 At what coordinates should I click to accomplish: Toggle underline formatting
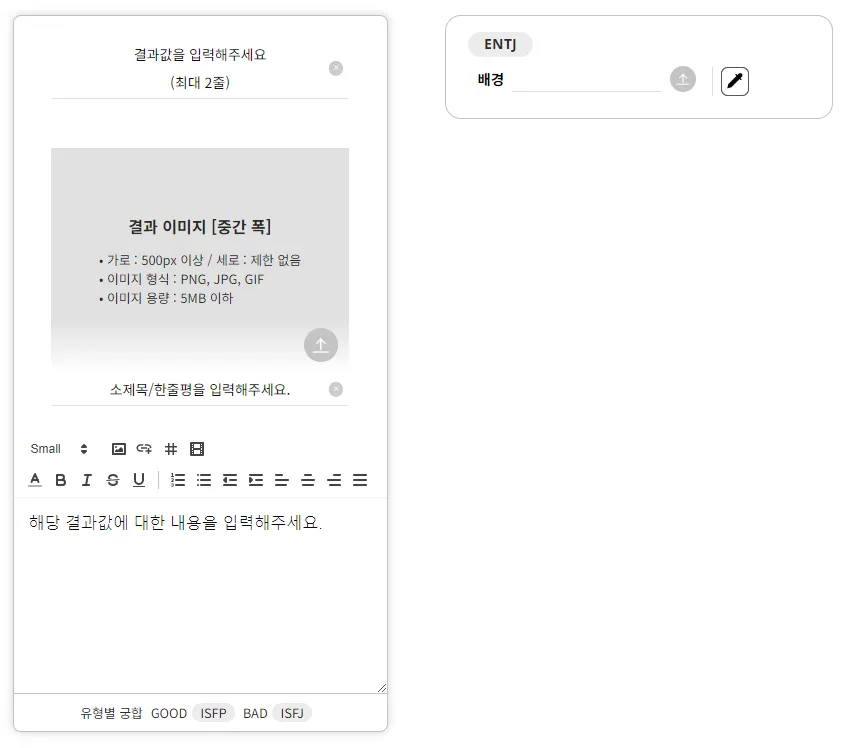pos(139,480)
